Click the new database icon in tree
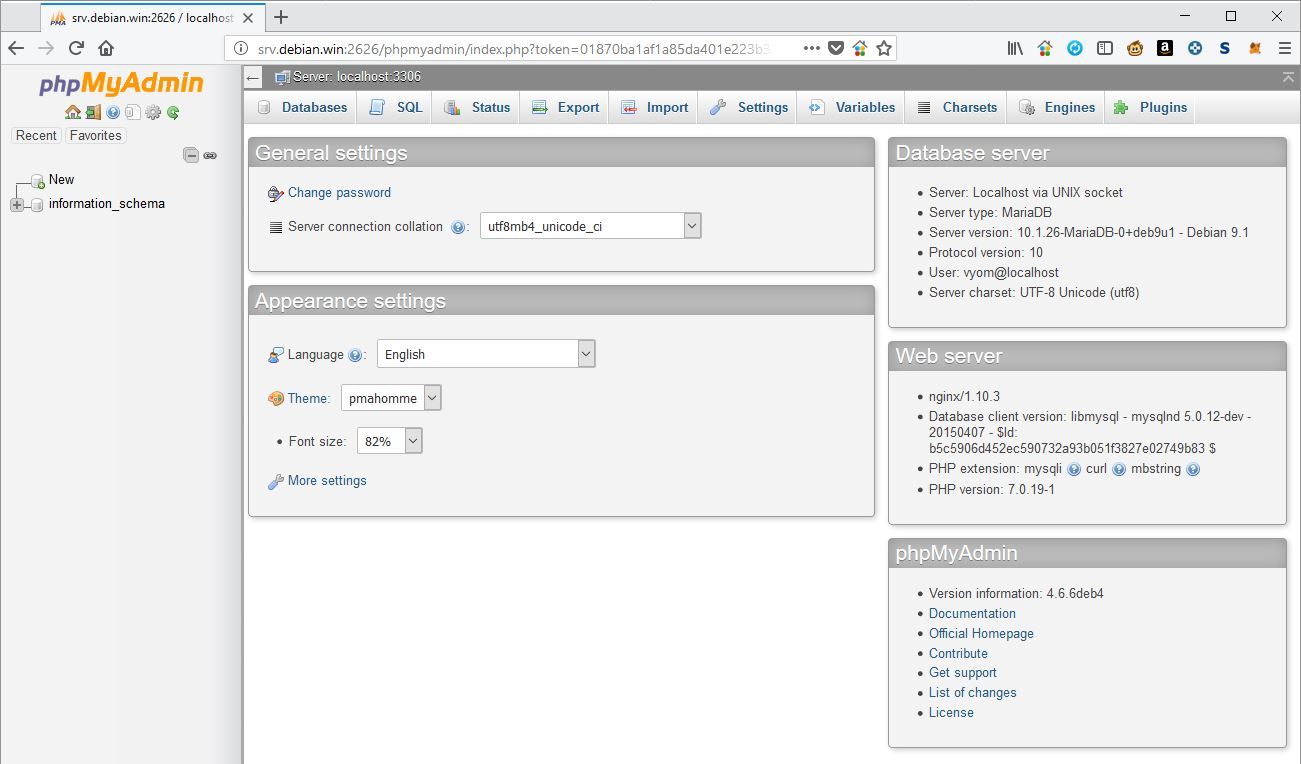 [x=38, y=181]
